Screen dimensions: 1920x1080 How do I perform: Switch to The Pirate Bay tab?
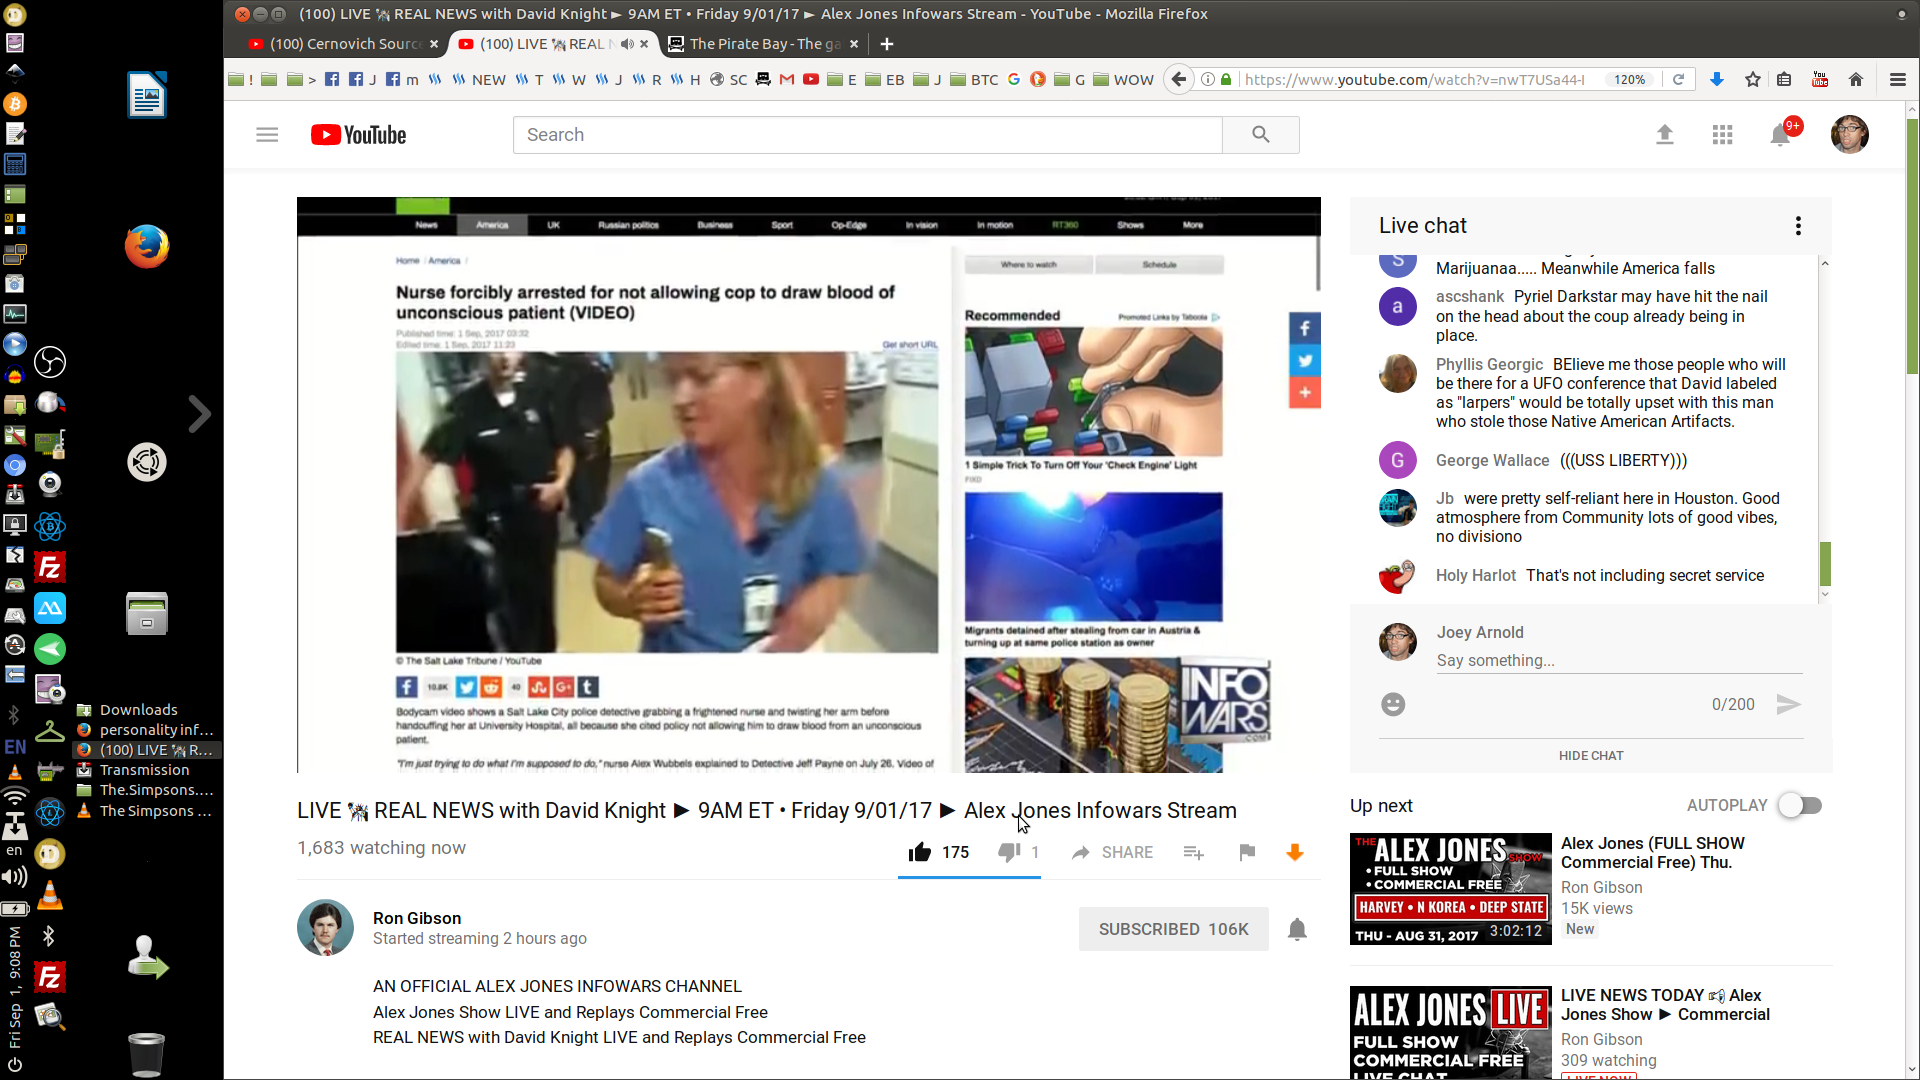click(x=763, y=44)
